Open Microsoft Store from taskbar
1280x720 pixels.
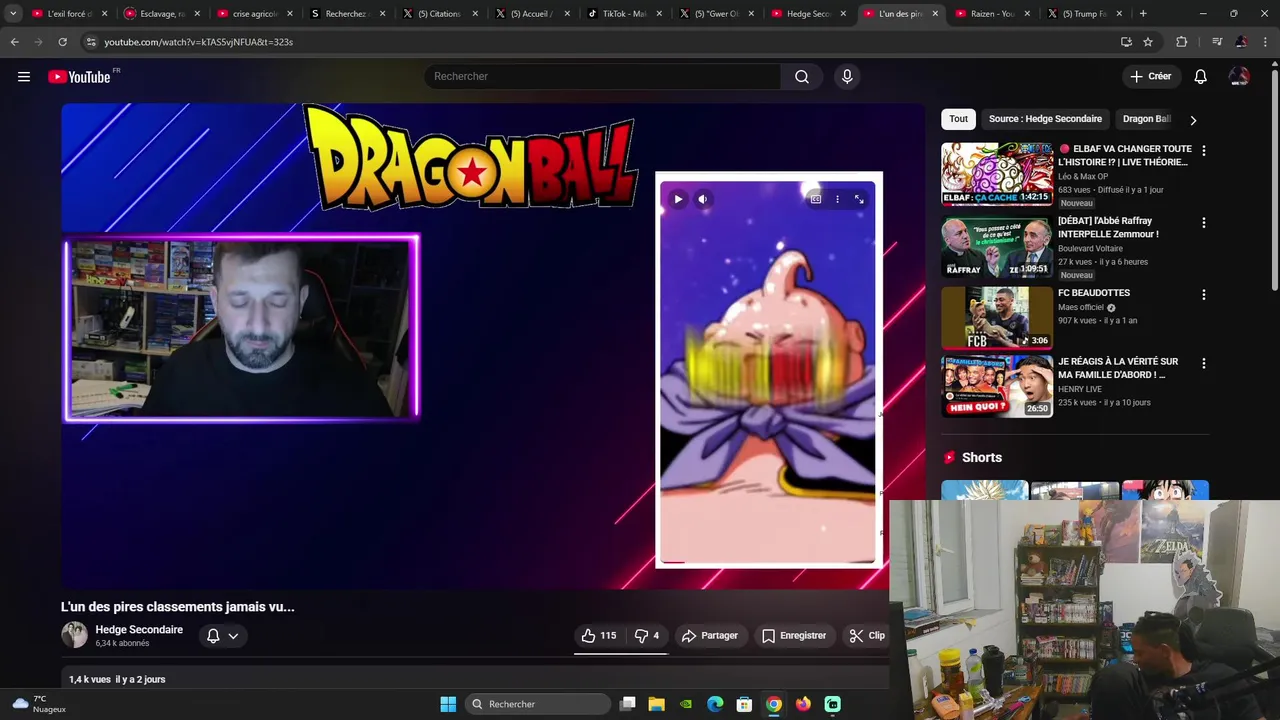(744, 704)
